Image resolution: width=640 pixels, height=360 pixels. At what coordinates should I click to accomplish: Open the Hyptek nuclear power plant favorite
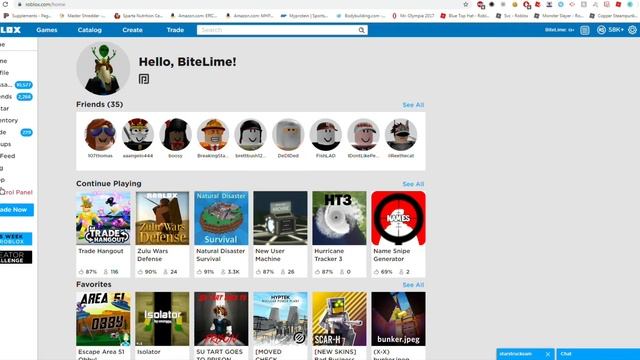[x=280, y=325]
